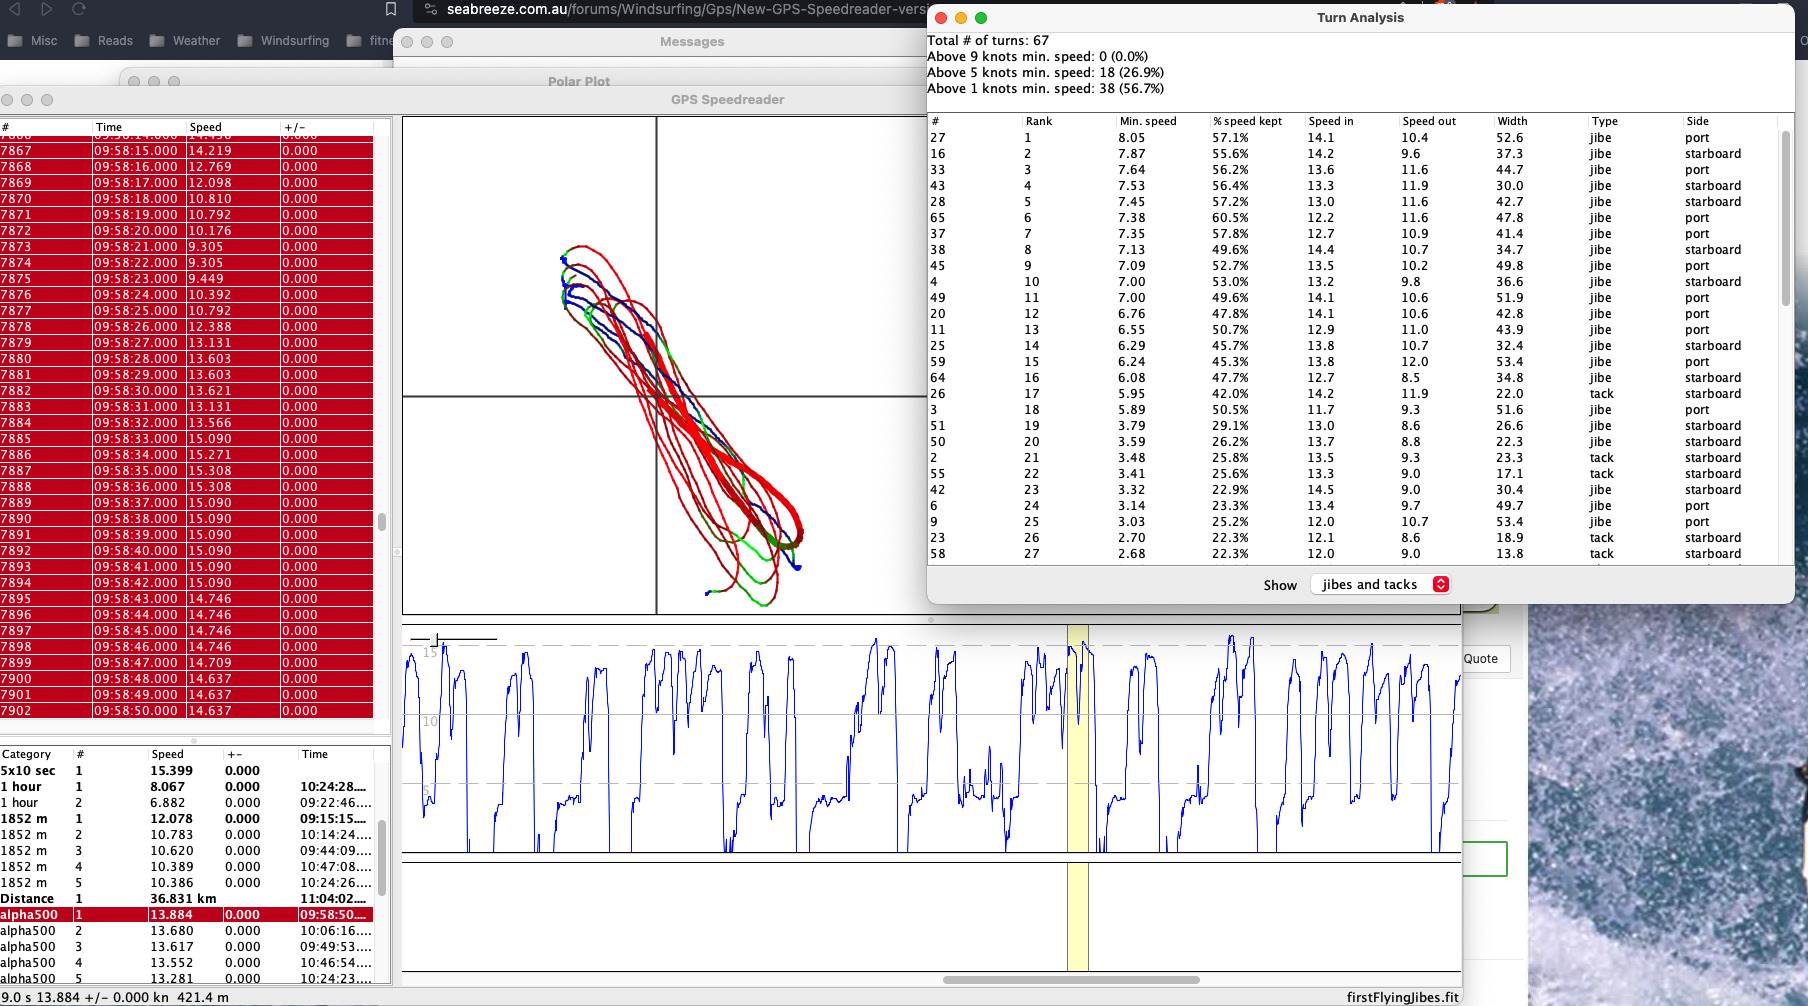Bring the Messages window to front
Screen dimensions: 1808x1006
(x=691, y=42)
